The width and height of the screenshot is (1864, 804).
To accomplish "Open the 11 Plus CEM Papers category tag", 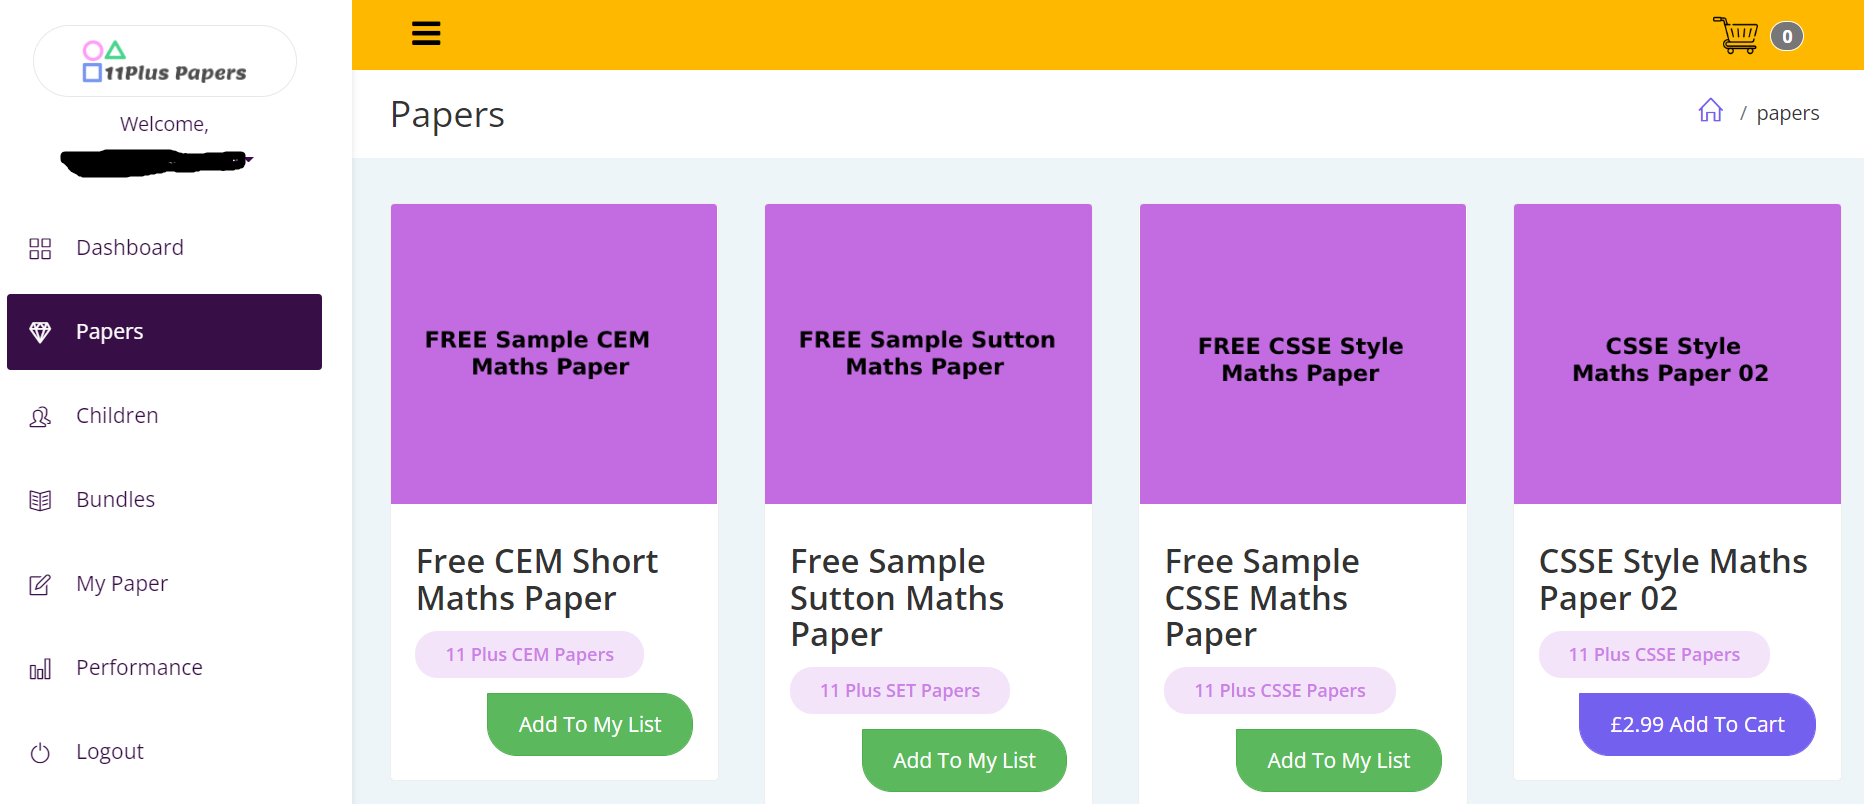I will 529,654.
